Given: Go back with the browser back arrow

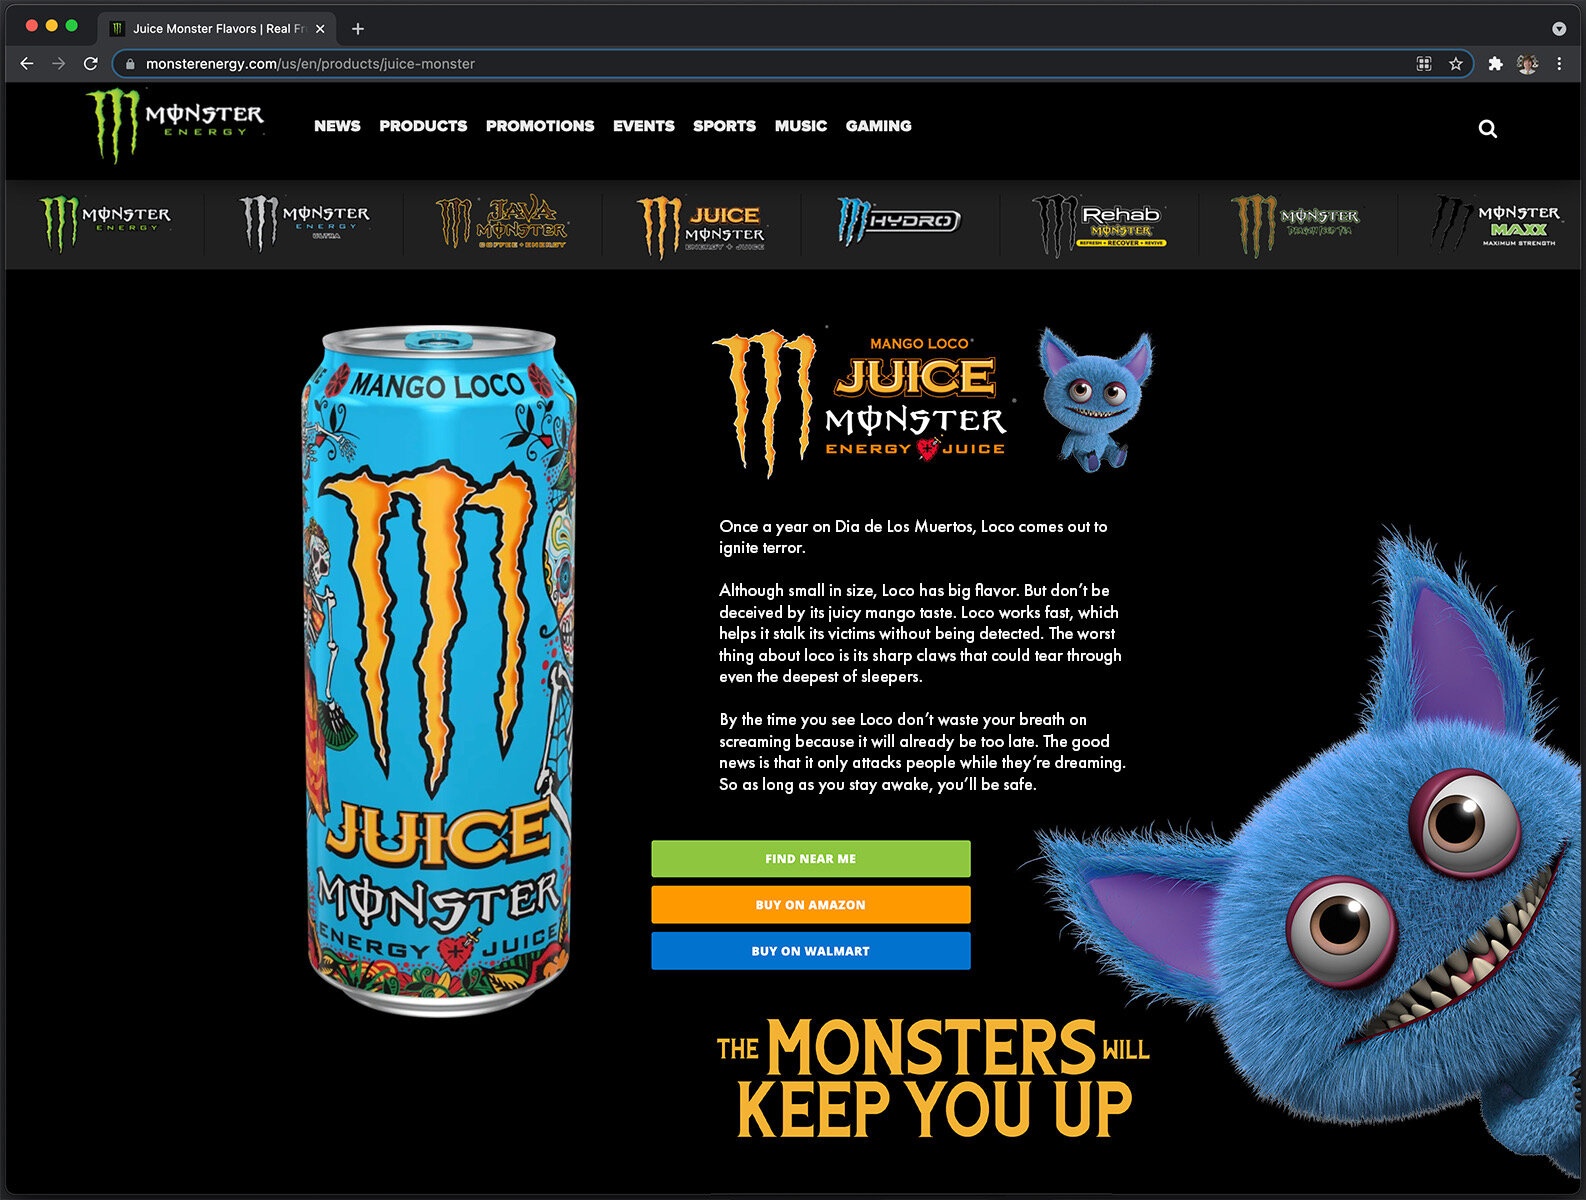Looking at the screenshot, I should click(27, 63).
